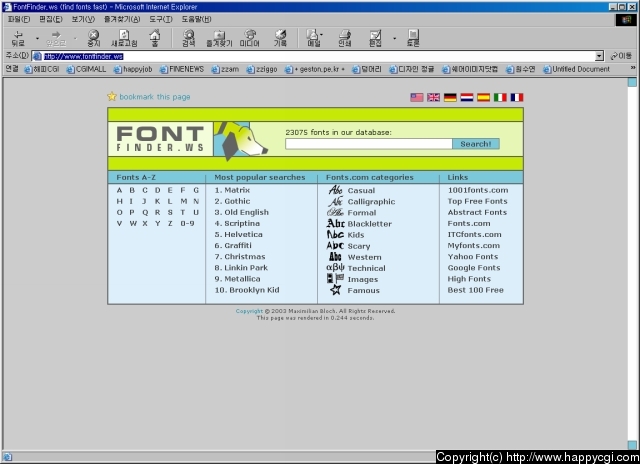Open the View menu

83,19
